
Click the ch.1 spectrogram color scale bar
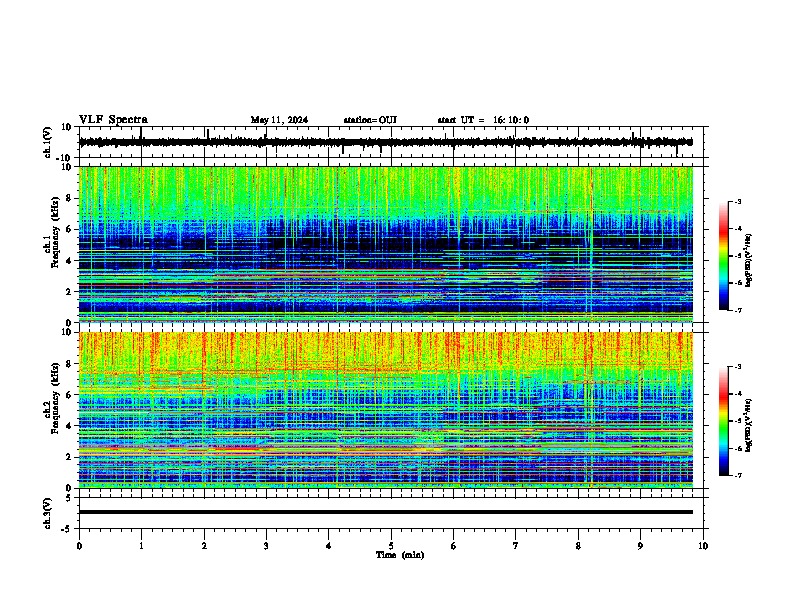(x=723, y=256)
